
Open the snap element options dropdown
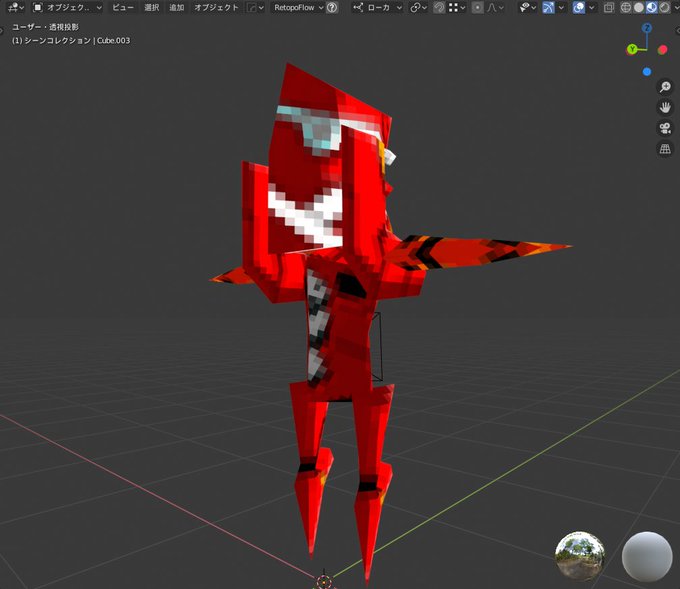[x=457, y=7]
